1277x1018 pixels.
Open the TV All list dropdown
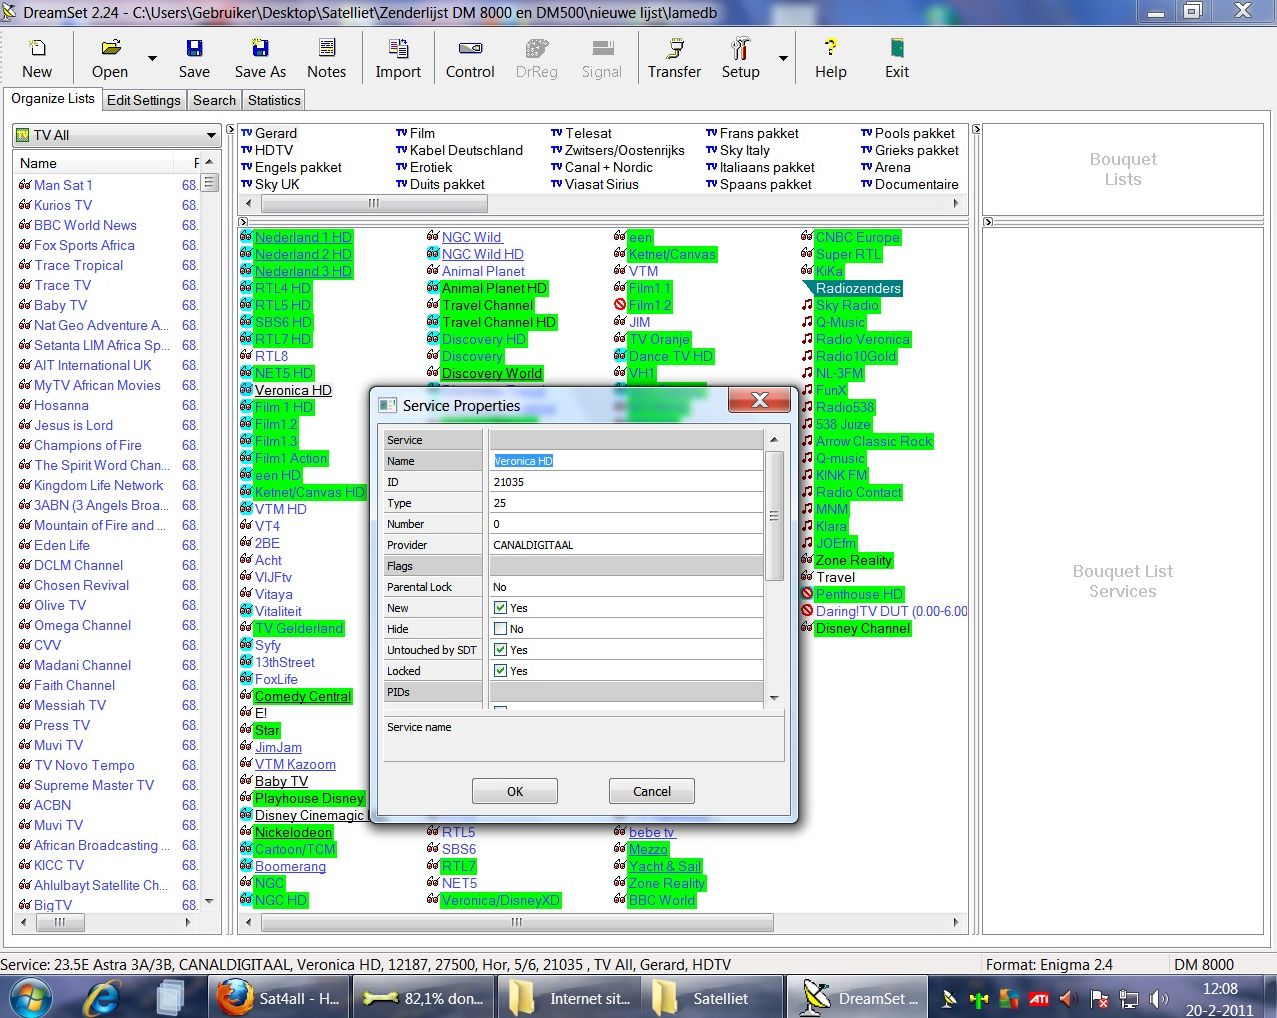pos(211,135)
